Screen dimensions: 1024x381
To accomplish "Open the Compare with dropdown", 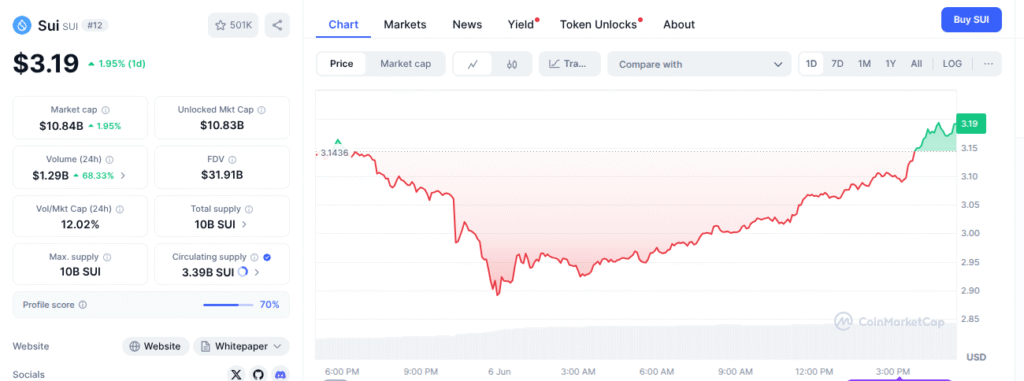I will [699, 64].
